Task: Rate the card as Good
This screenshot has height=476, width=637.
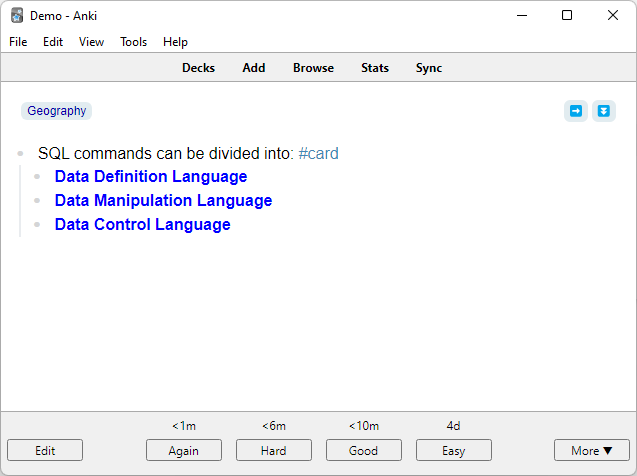Action: coord(364,450)
